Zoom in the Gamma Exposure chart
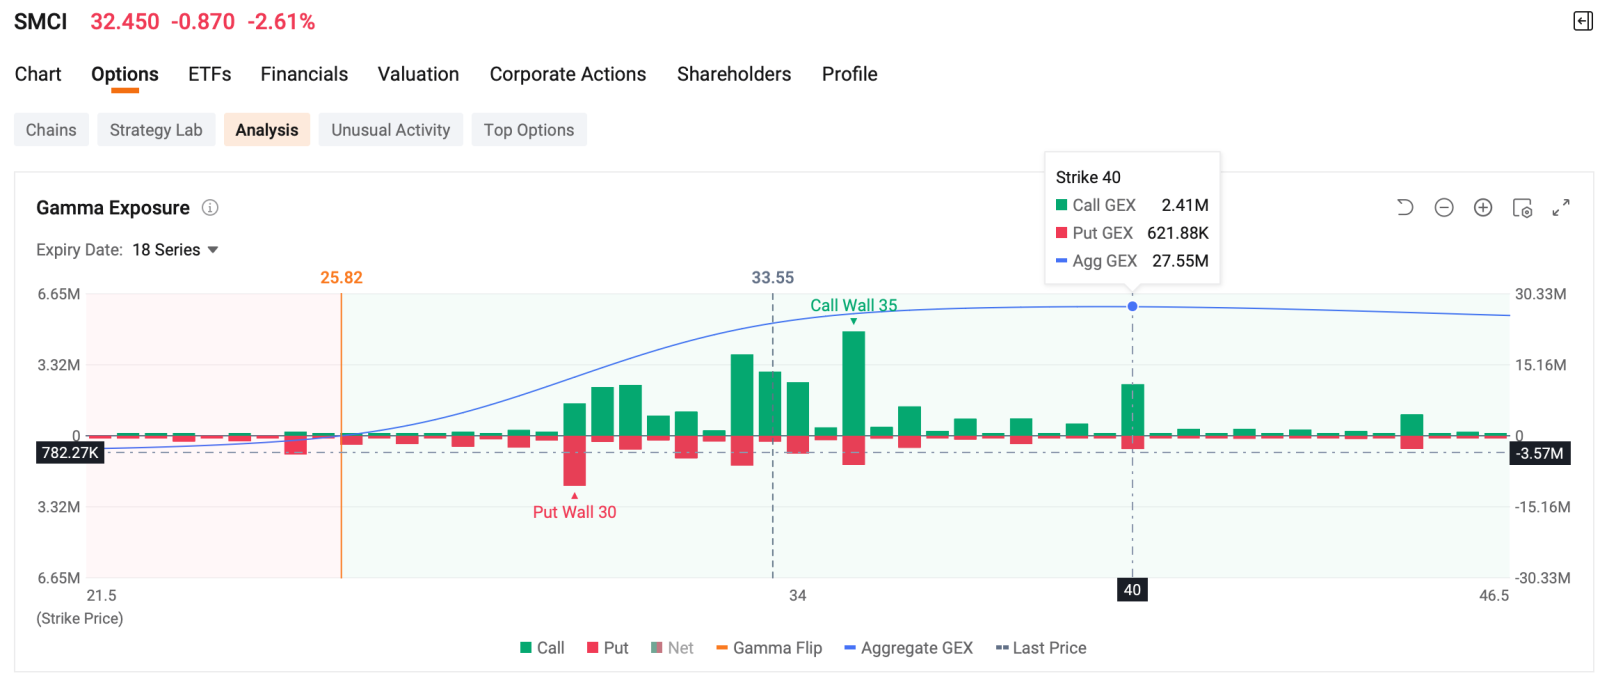 [x=1483, y=207]
